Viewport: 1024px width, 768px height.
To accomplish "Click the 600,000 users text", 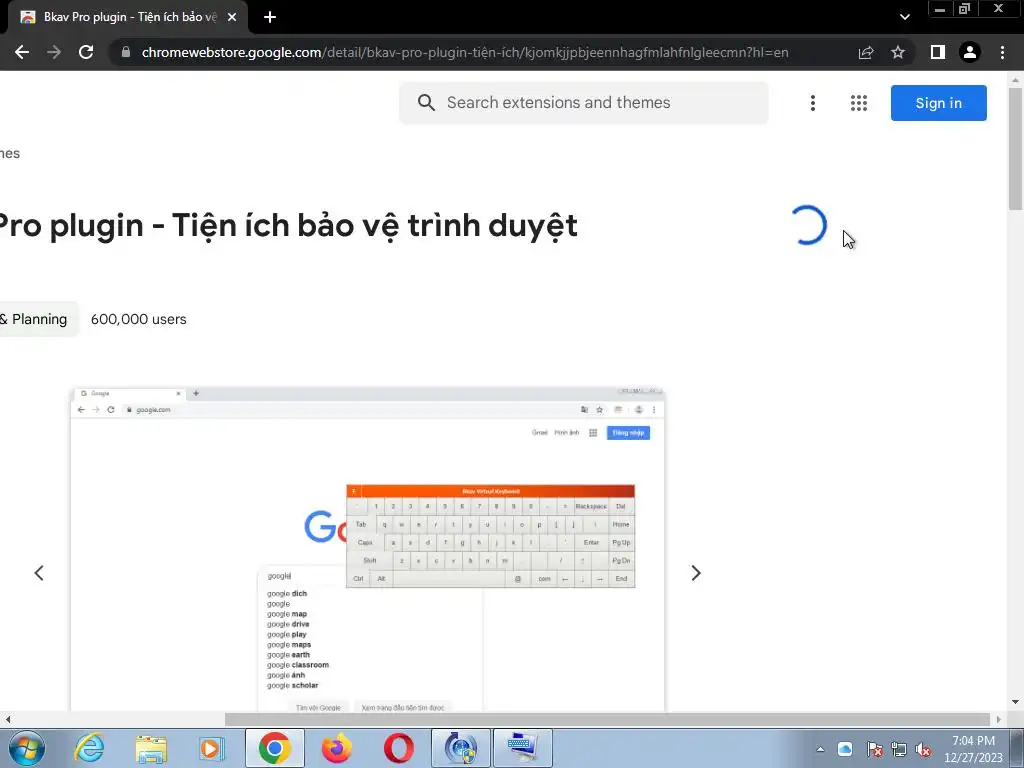I will [138, 319].
